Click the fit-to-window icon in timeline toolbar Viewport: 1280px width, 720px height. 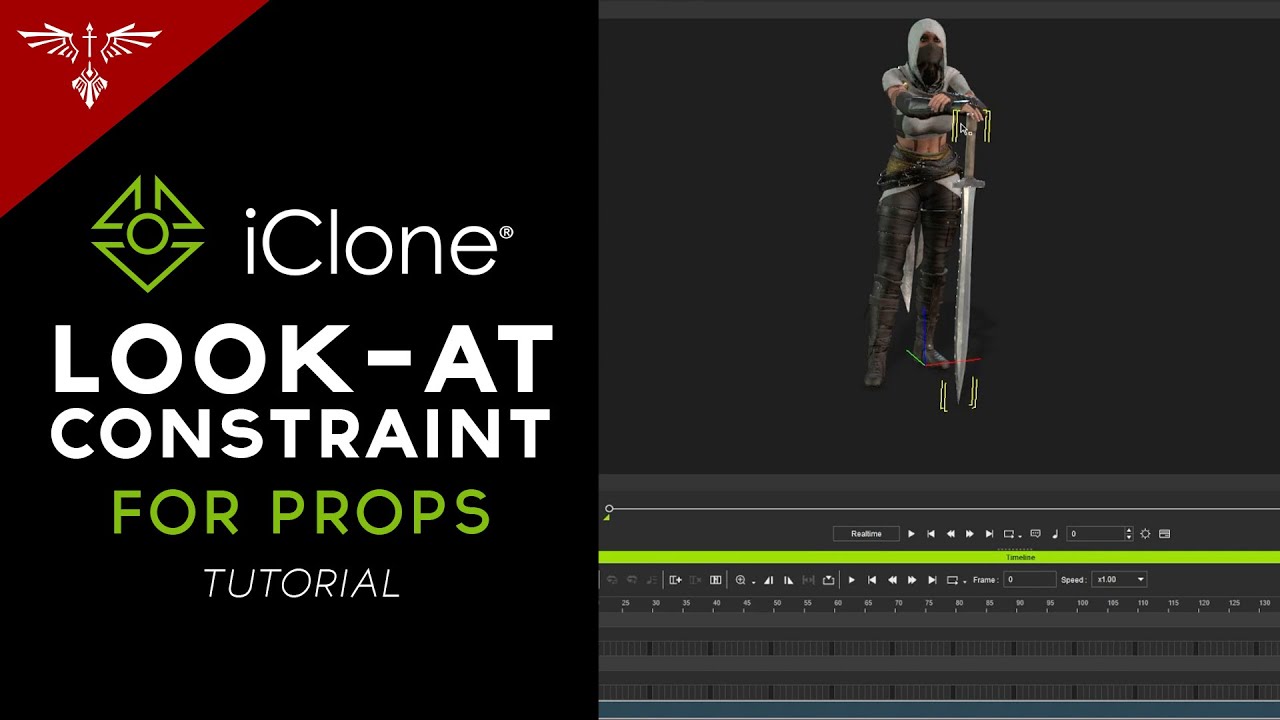click(808, 580)
